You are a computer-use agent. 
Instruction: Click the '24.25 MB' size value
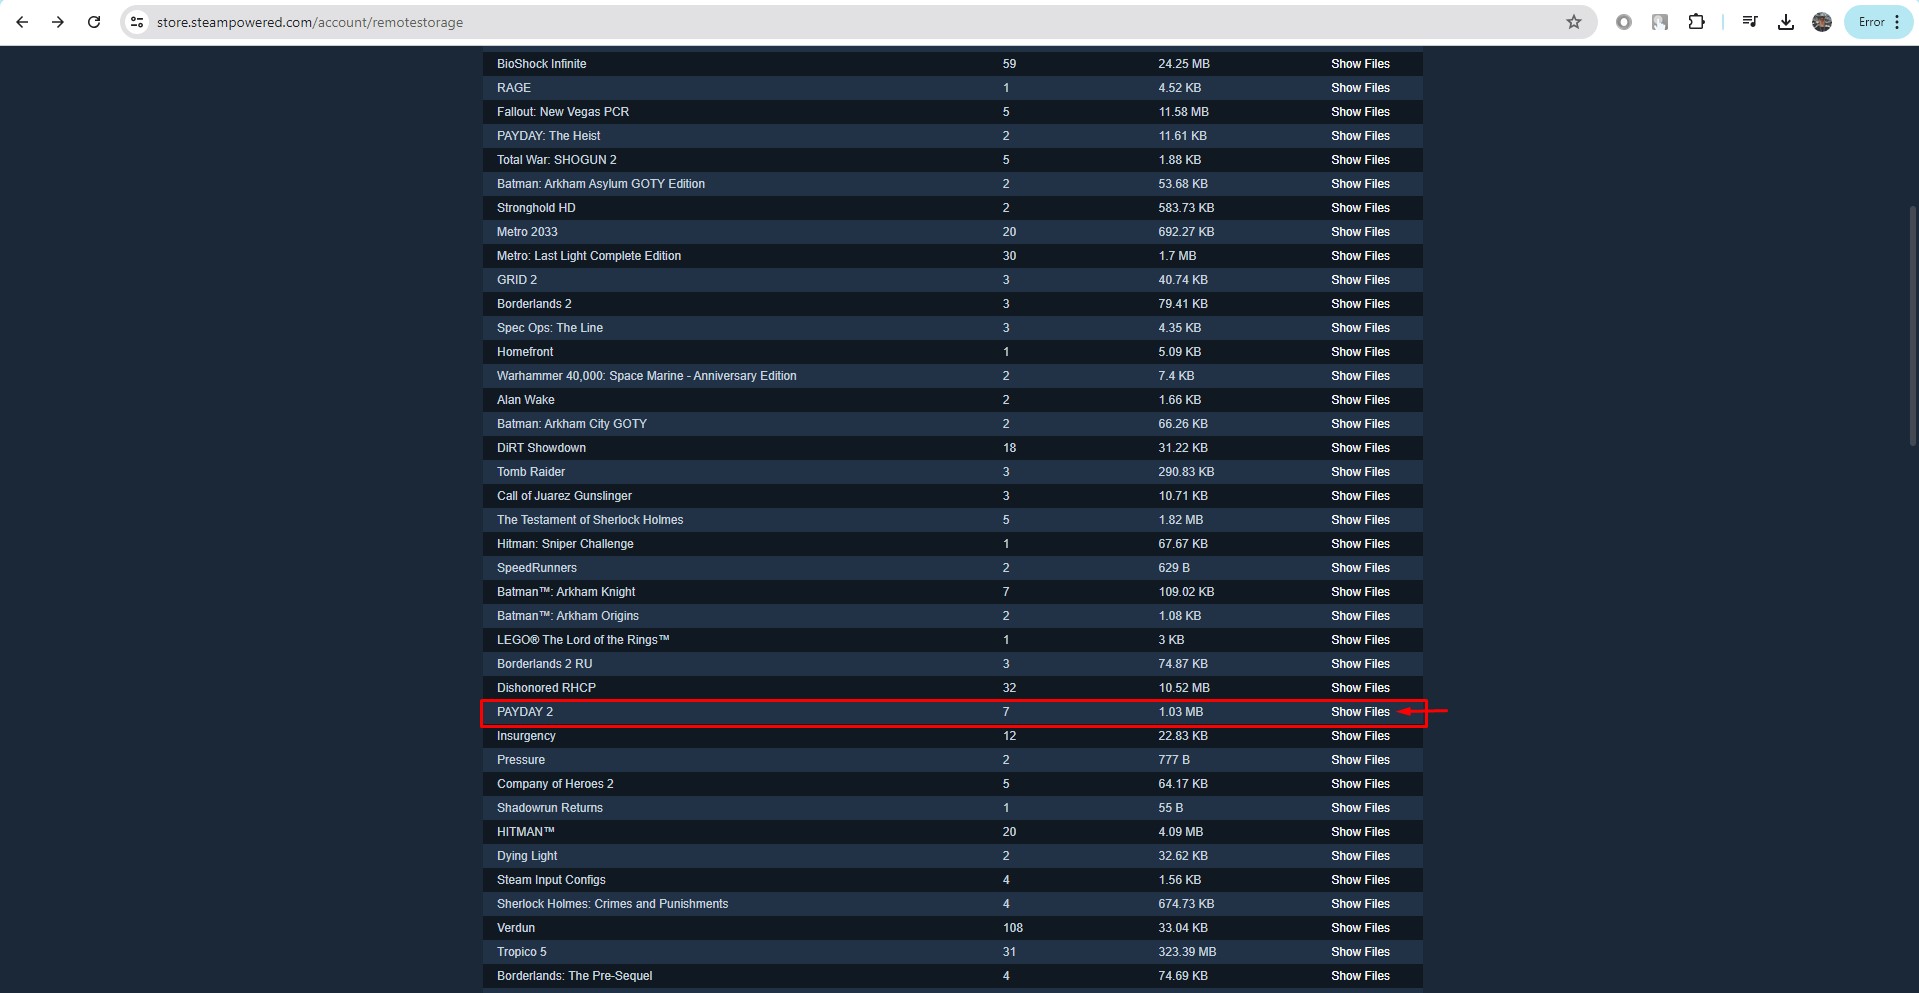point(1184,64)
